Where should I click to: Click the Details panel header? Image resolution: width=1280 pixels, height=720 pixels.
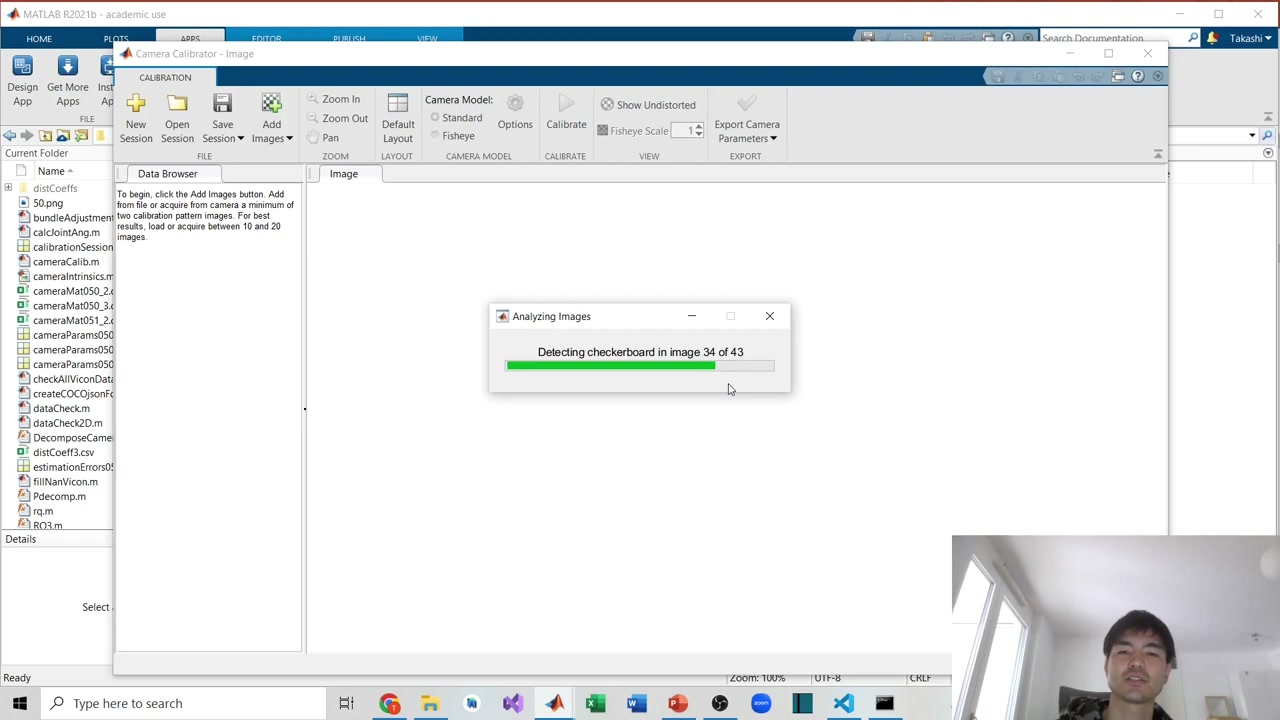57,539
